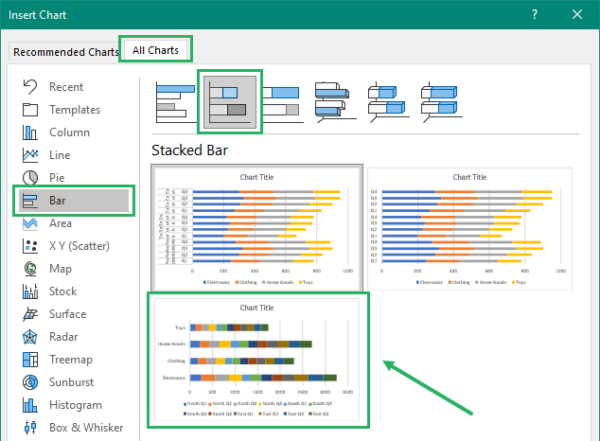Choose the 3-D Stacked Bar icon

pos(388,101)
